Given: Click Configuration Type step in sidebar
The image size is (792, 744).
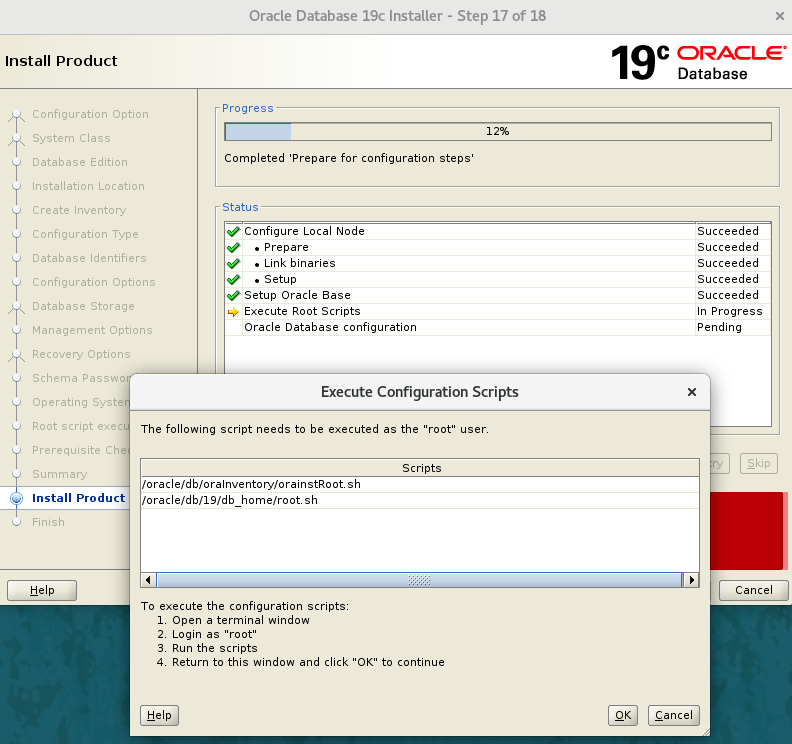Looking at the screenshot, I should pos(85,234).
